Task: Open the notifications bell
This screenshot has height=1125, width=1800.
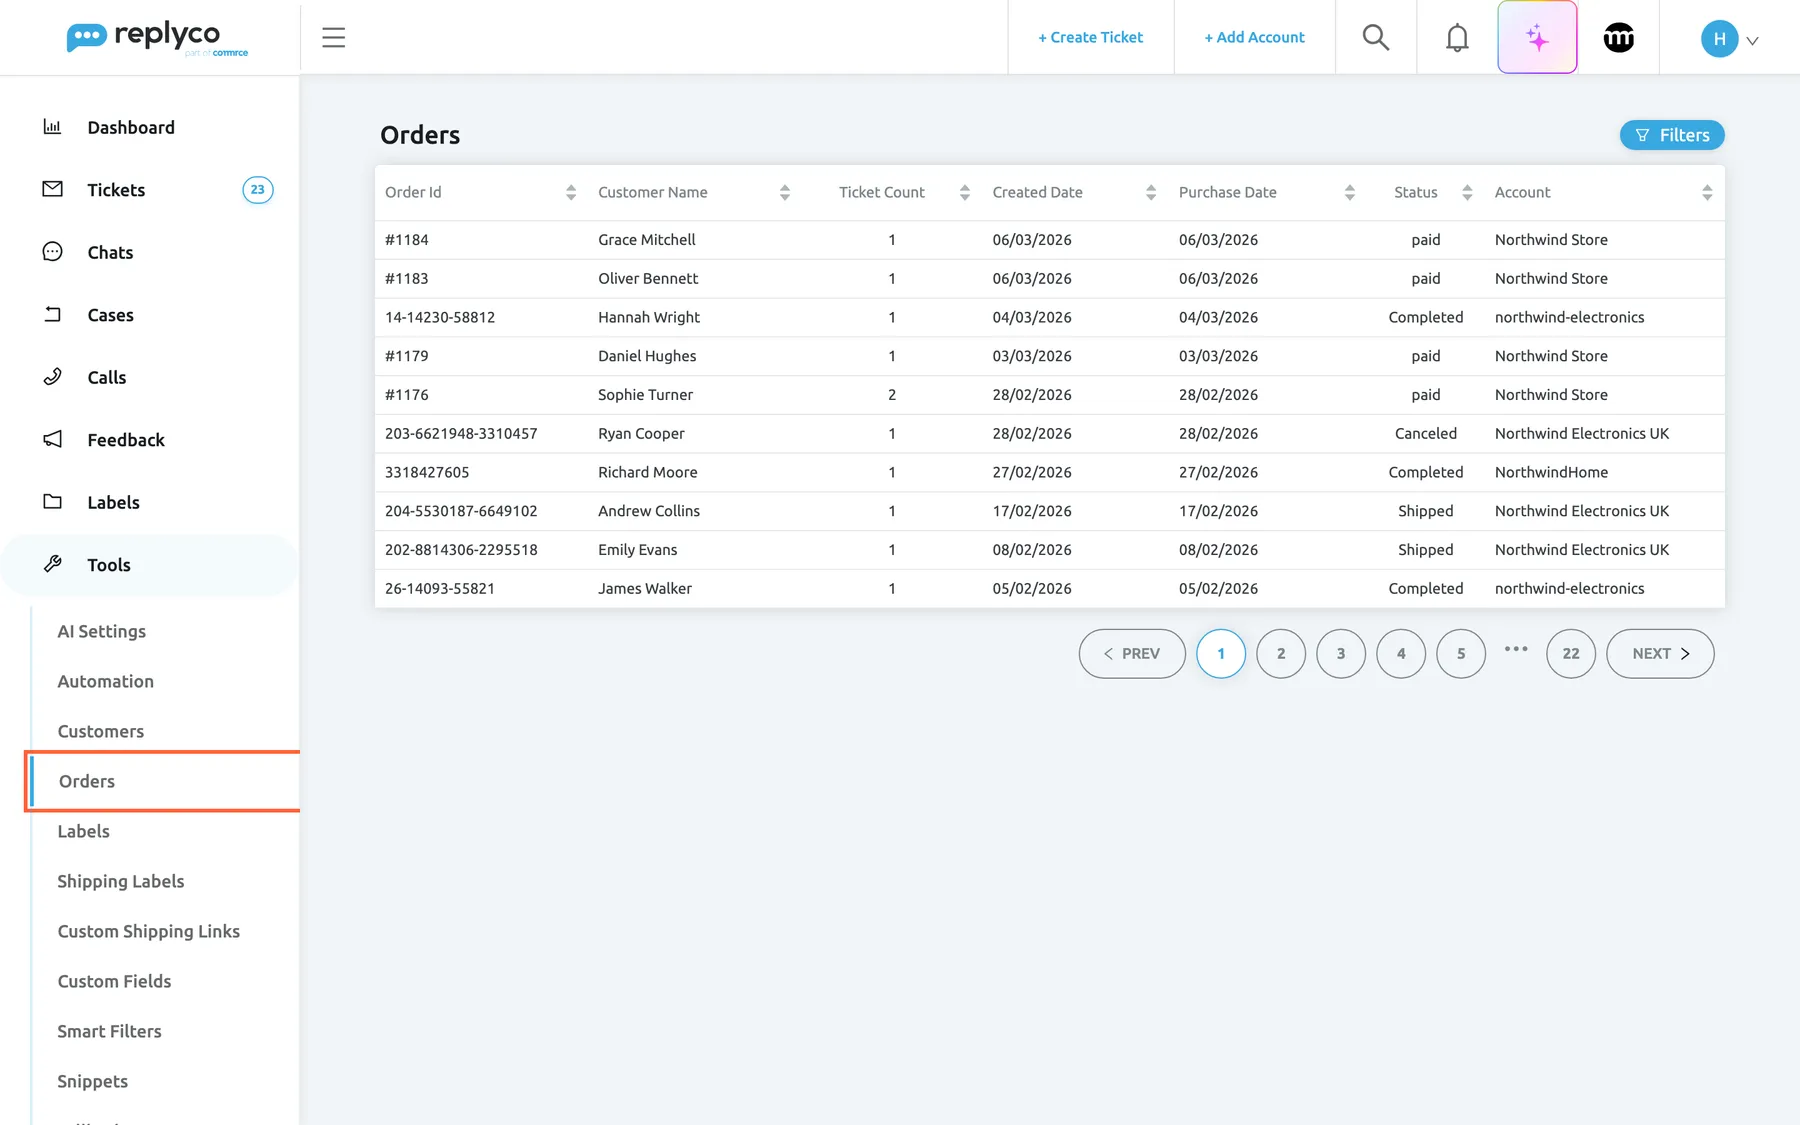Action: click(x=1457, y=37)
